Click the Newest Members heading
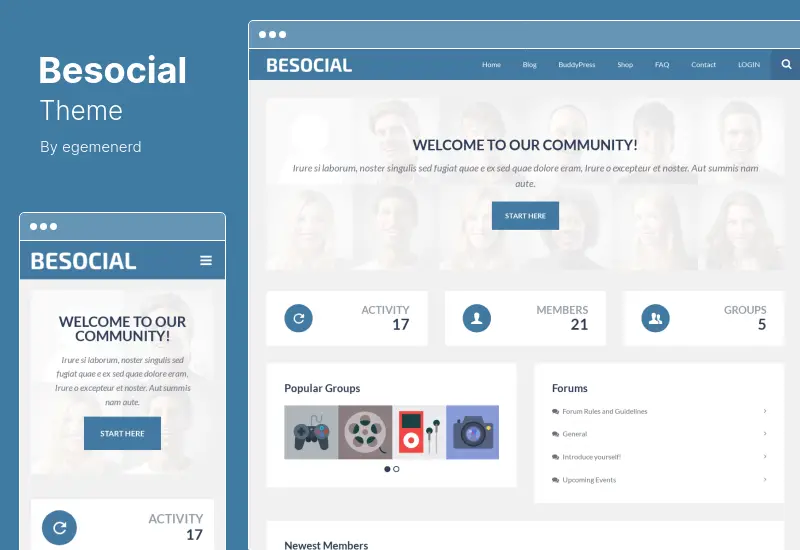The image size is (800, 550). point(326,545)
